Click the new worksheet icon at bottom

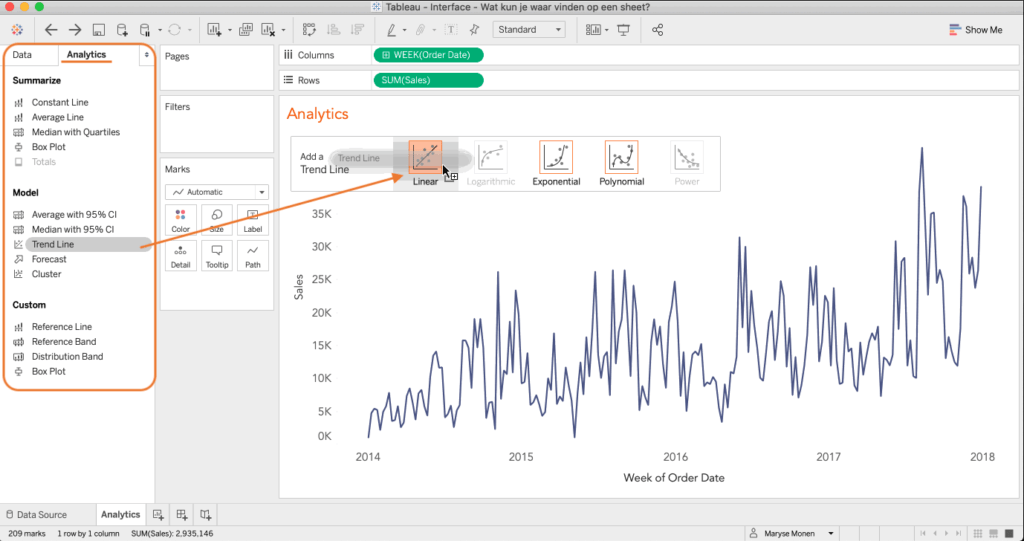(x=158, y=514)
